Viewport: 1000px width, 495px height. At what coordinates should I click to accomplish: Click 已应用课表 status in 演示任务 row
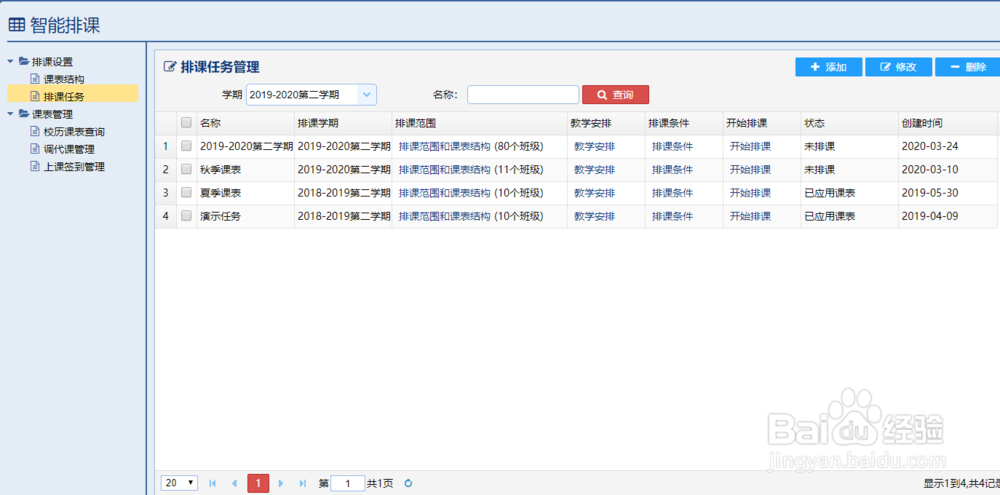[x=830, y=216]
